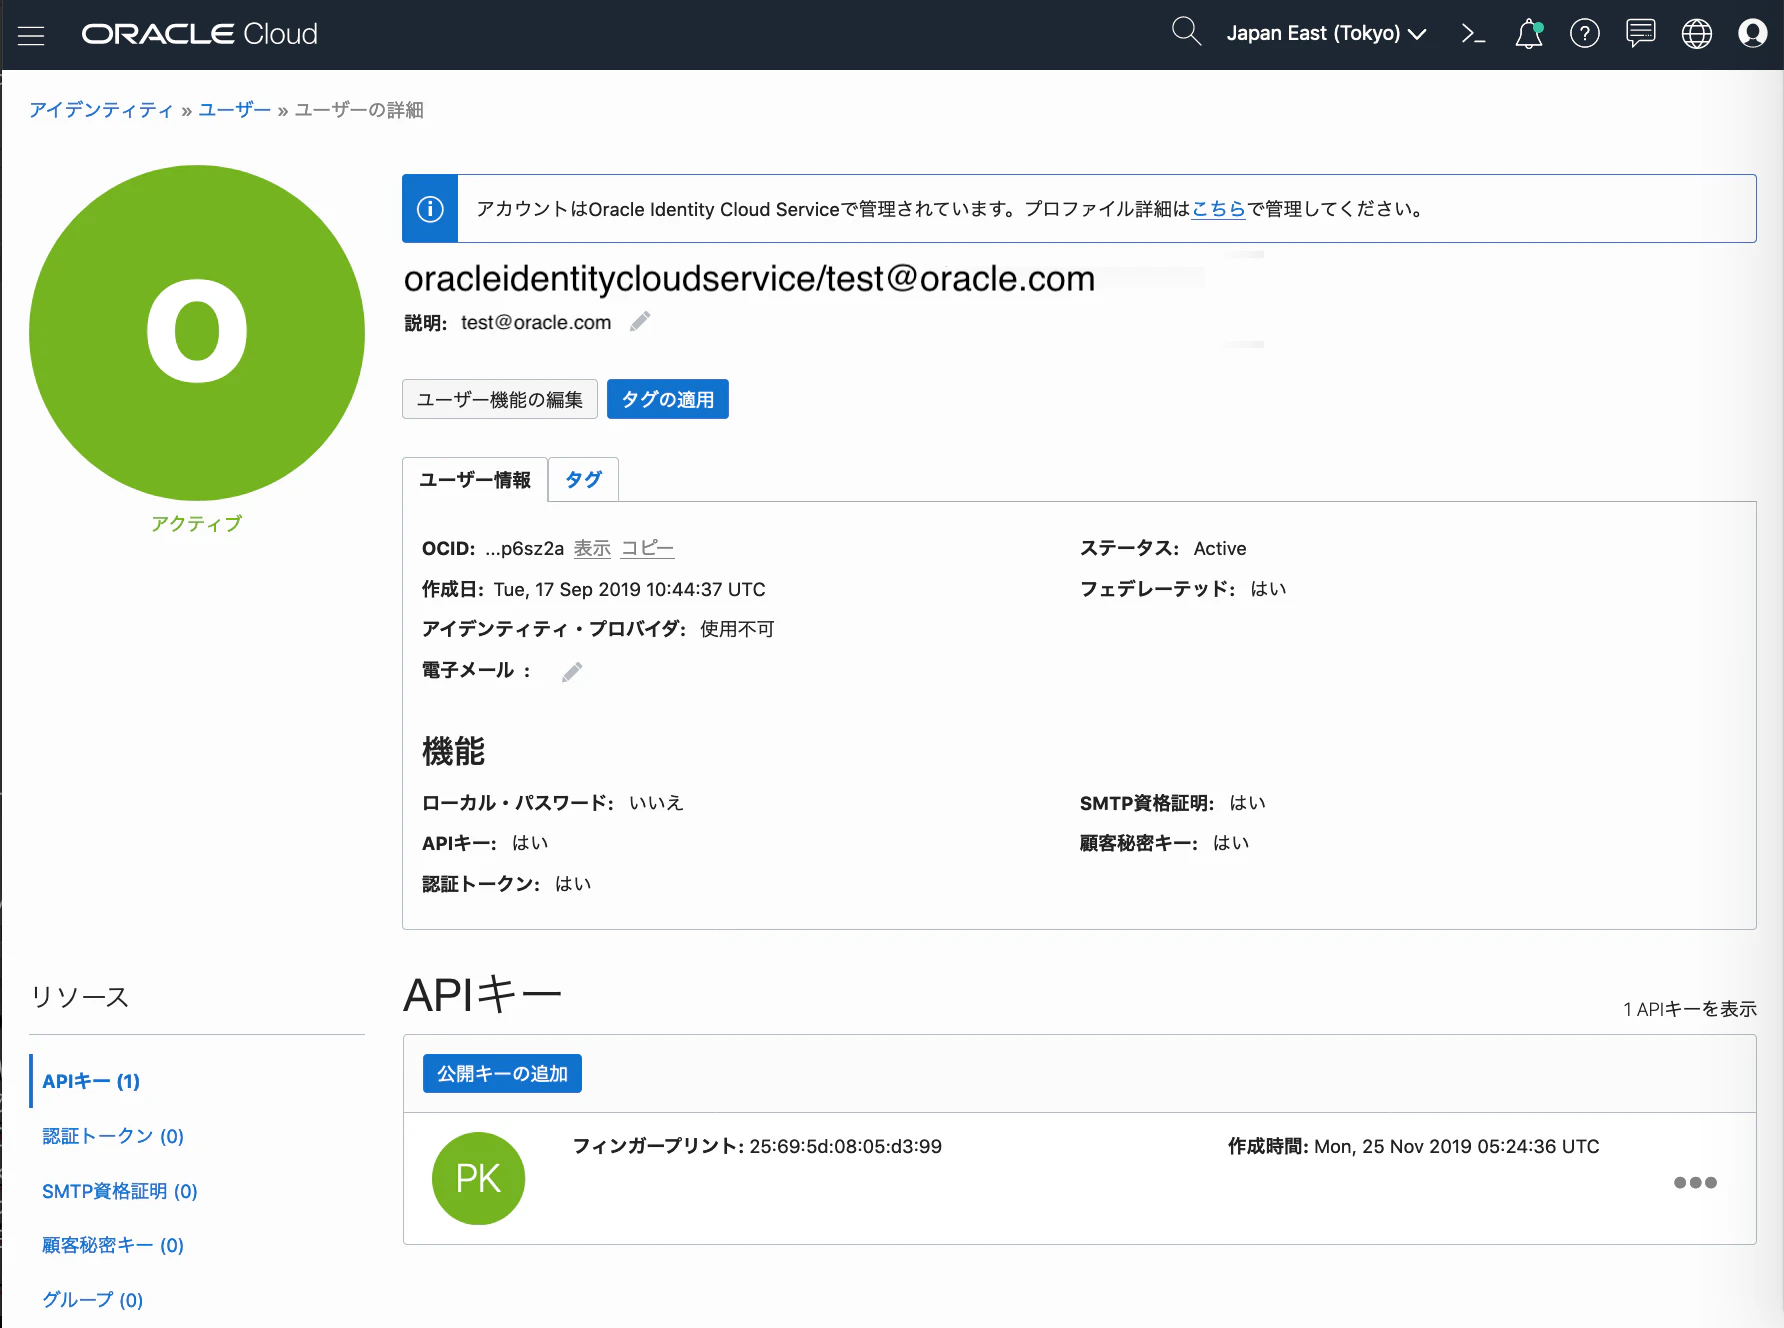
Task: Follow the こちら link in banner
Action: pos(1218,209)
